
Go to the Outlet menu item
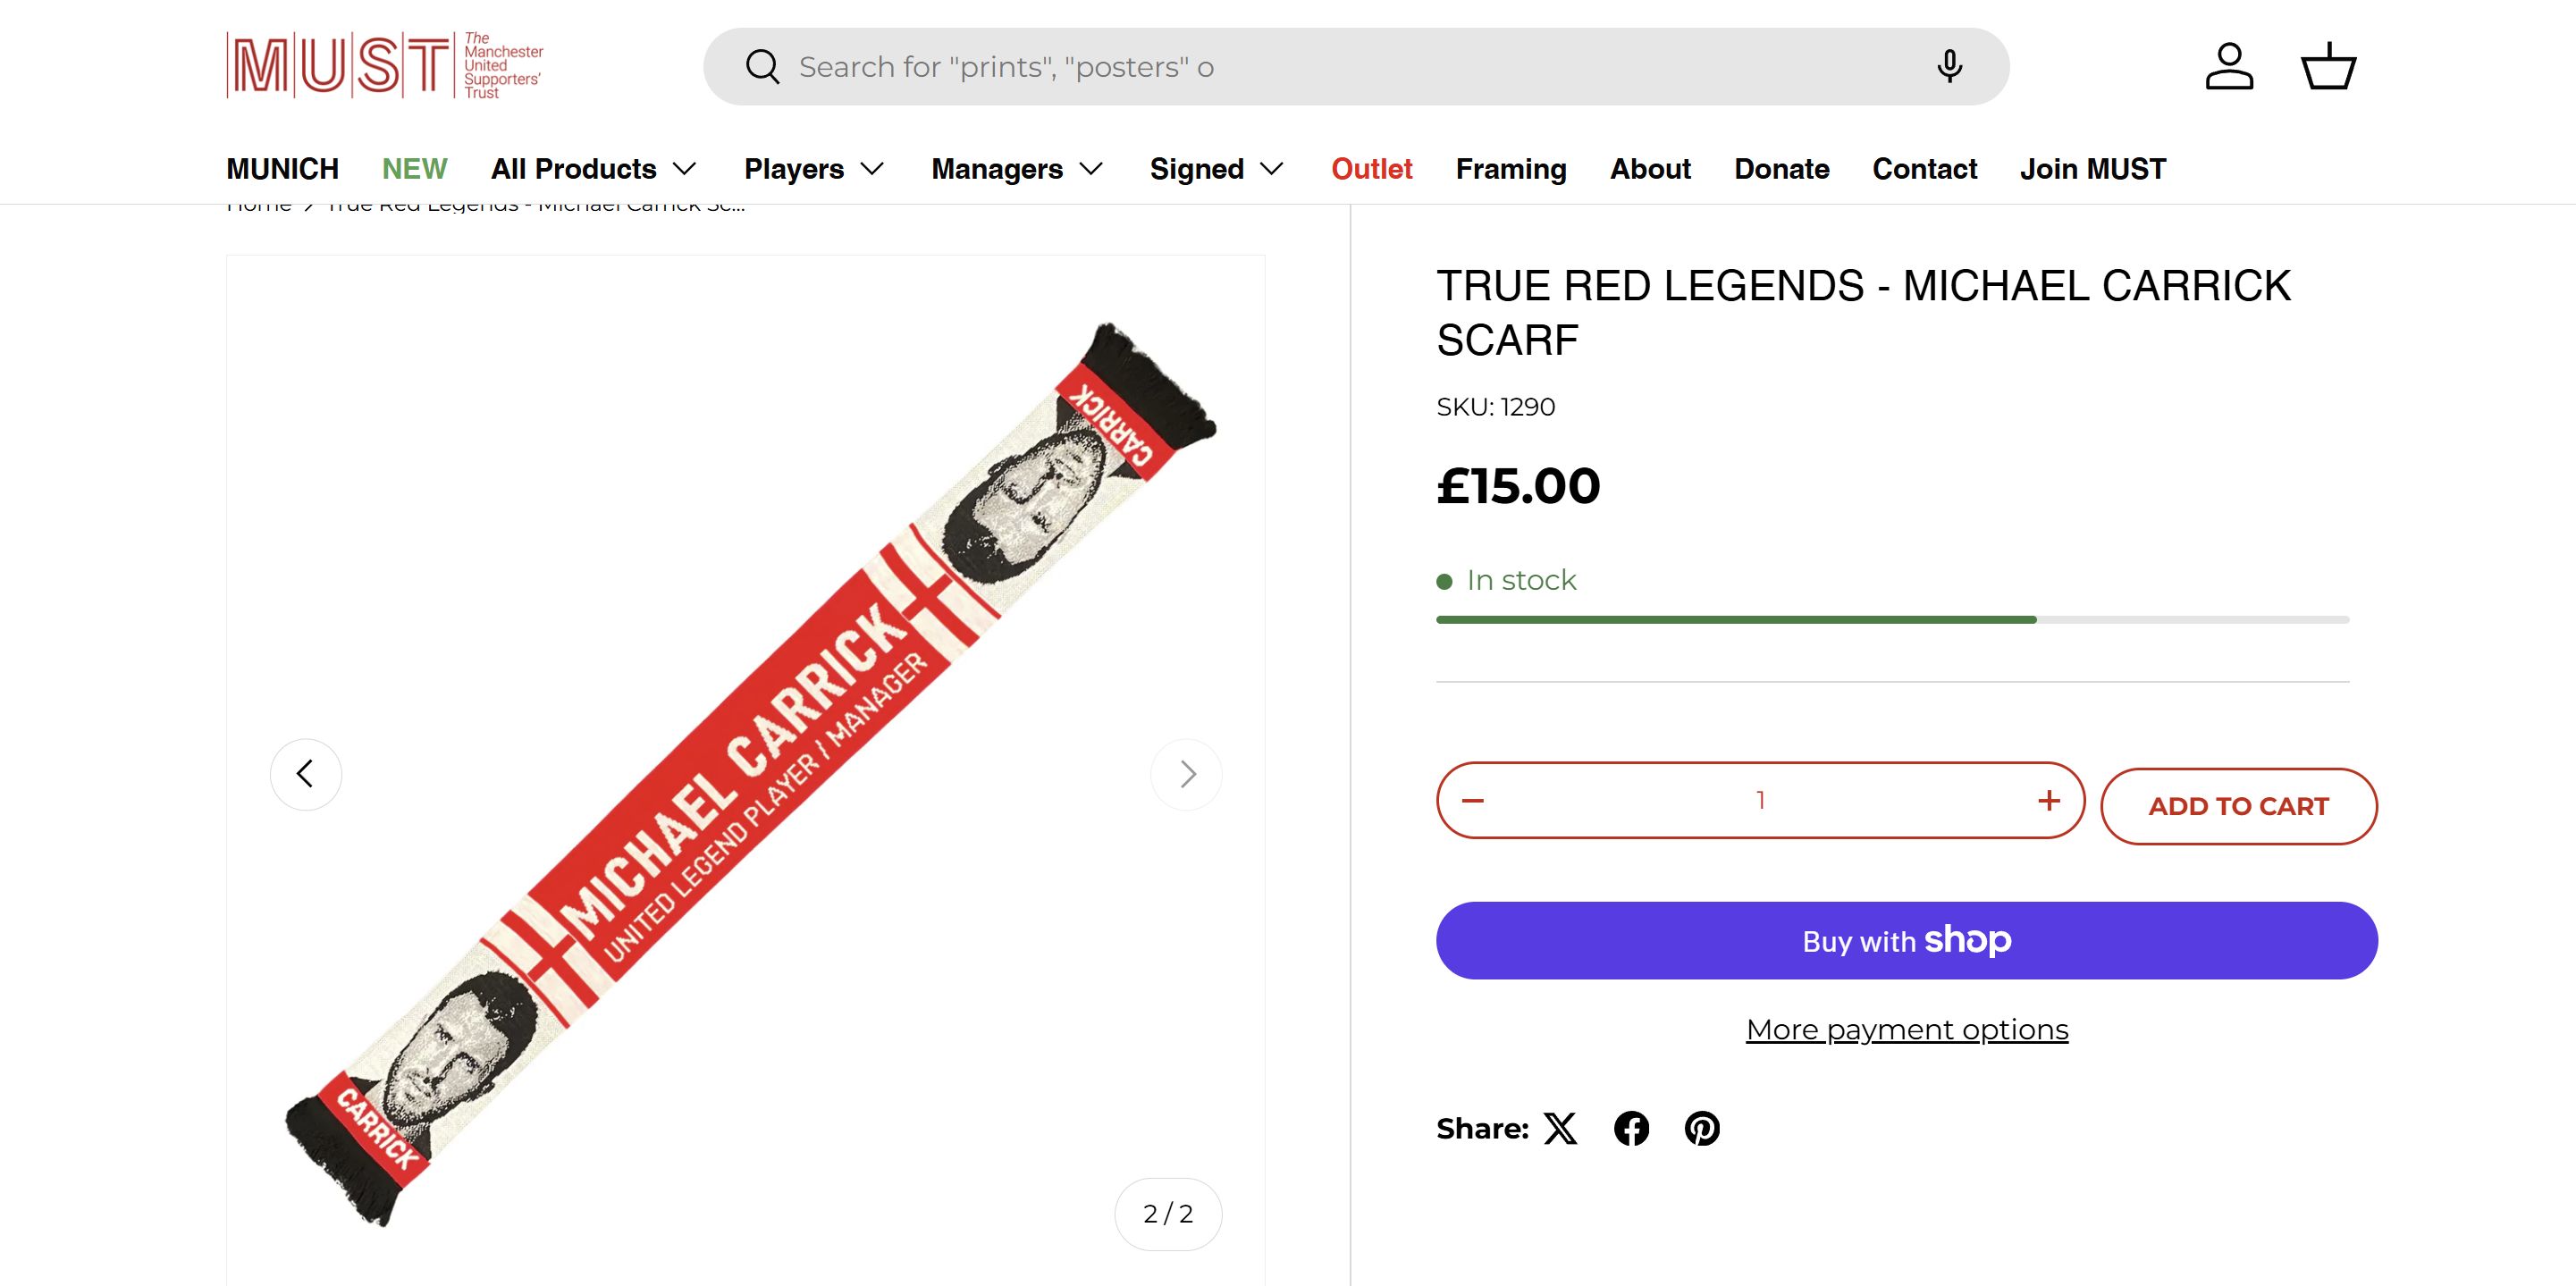pyautogui.click(x=1371, y=169)
